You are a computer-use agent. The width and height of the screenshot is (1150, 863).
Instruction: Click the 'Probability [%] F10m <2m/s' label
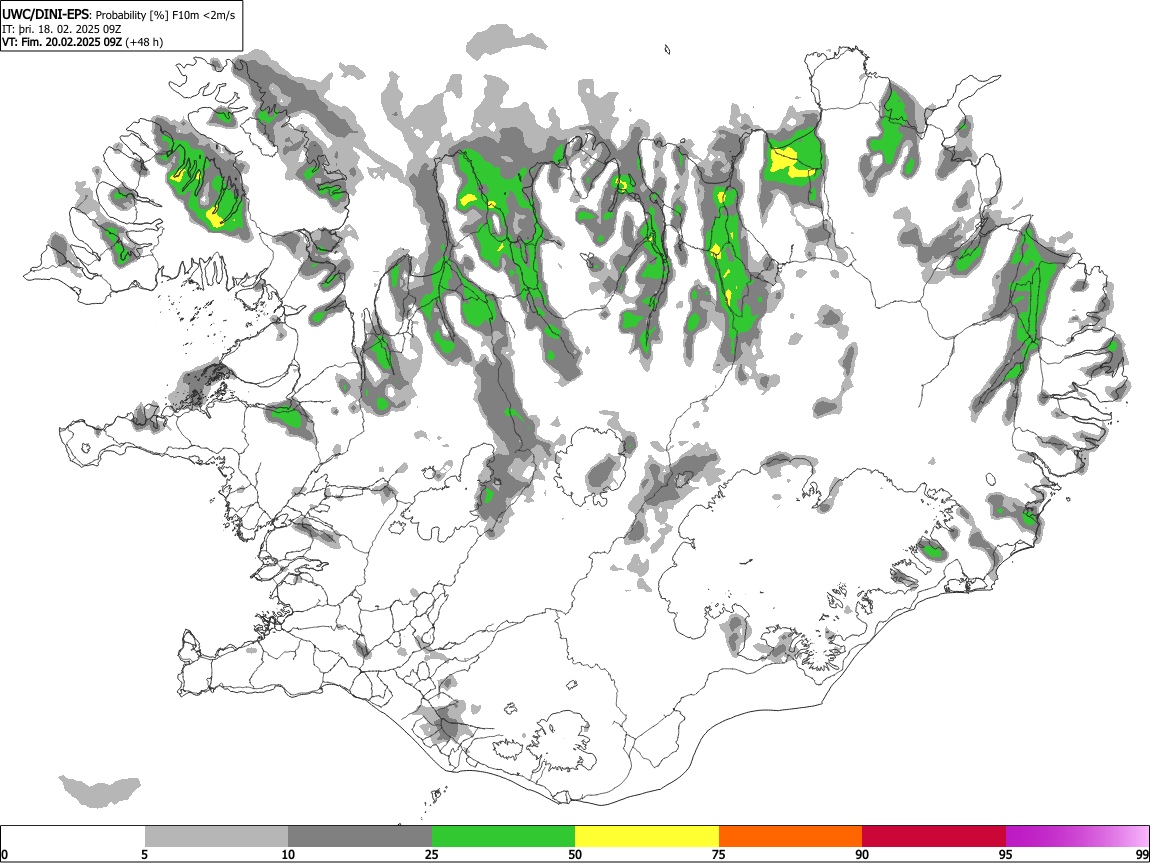(166, 15)
